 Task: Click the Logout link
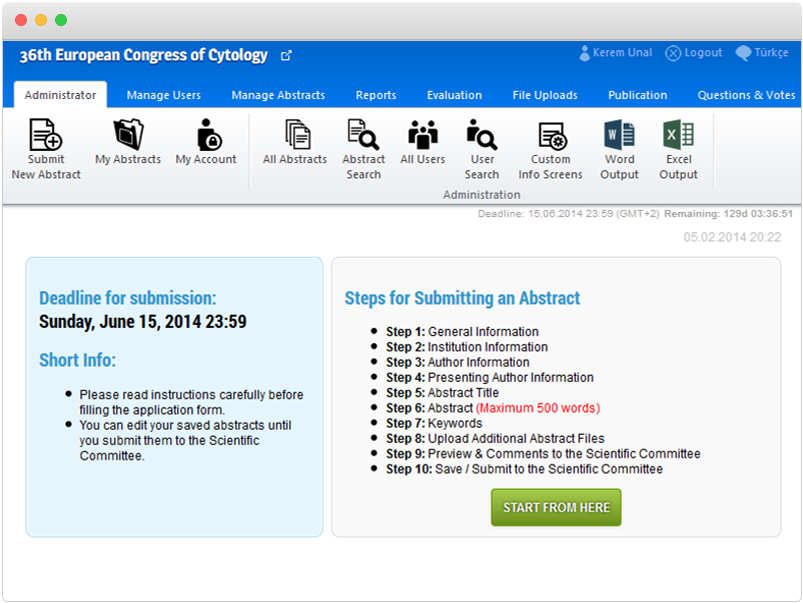click(x=693, y=53)
